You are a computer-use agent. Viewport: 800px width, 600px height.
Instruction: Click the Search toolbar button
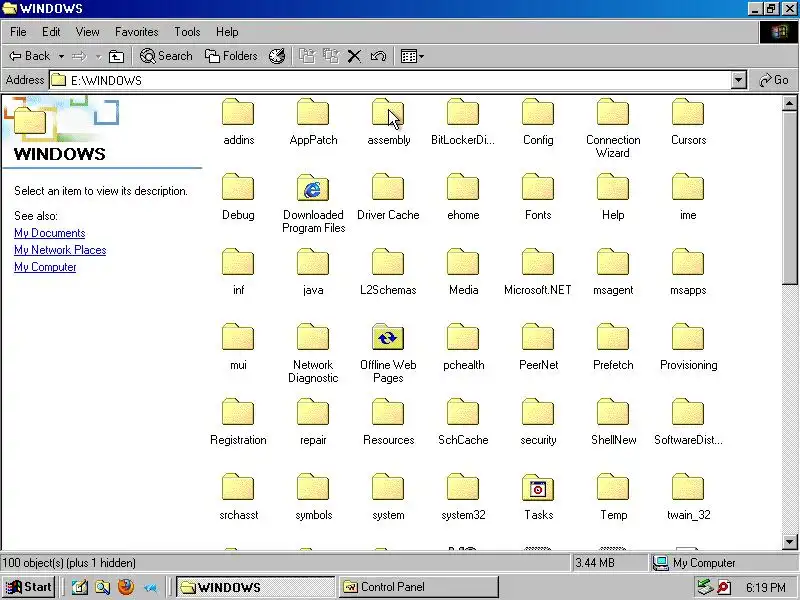point(166,56)
